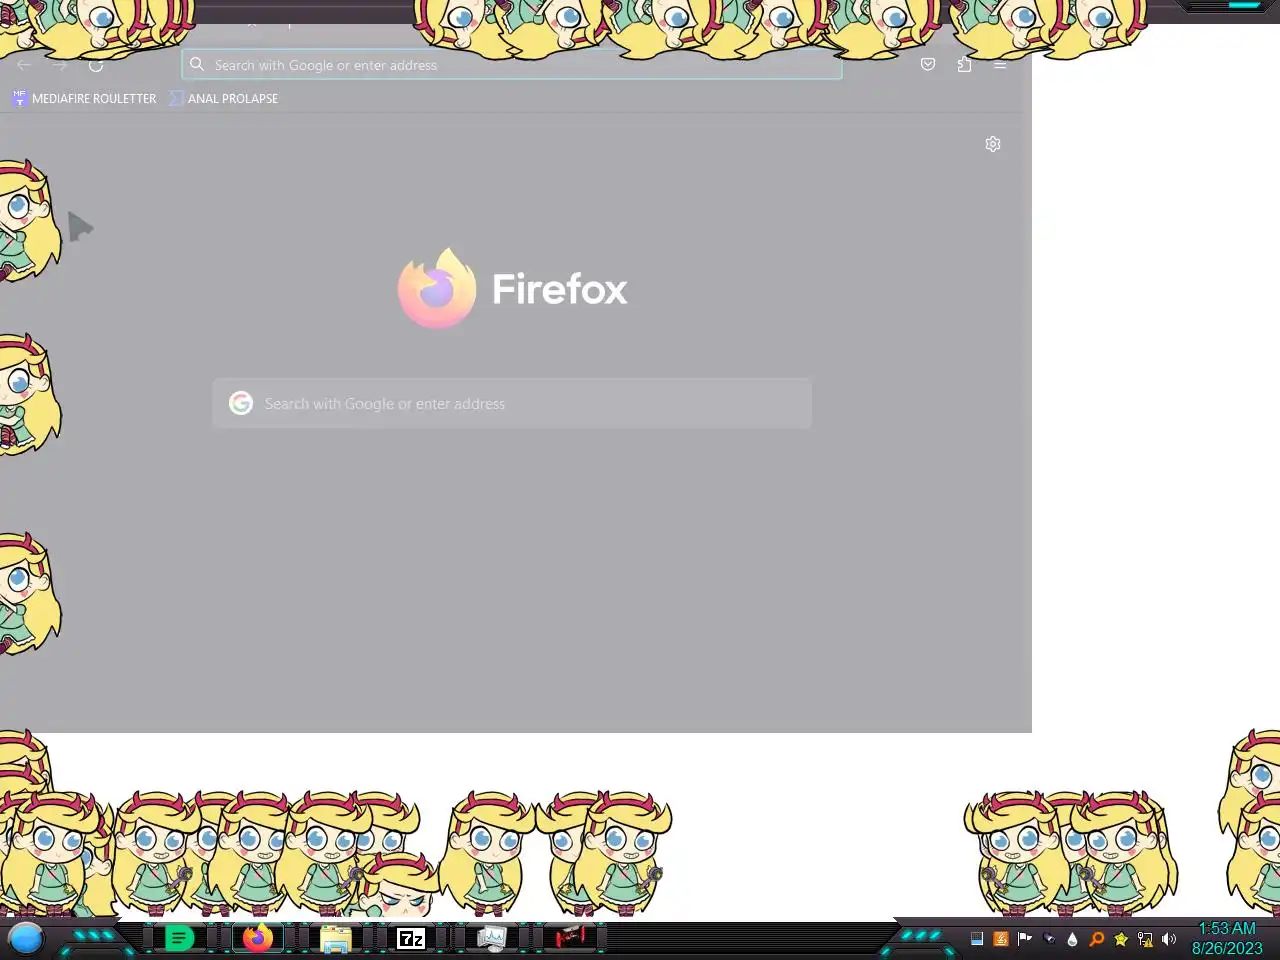
Task: Click the yellow star tray icon
Action: (1121, 939)
